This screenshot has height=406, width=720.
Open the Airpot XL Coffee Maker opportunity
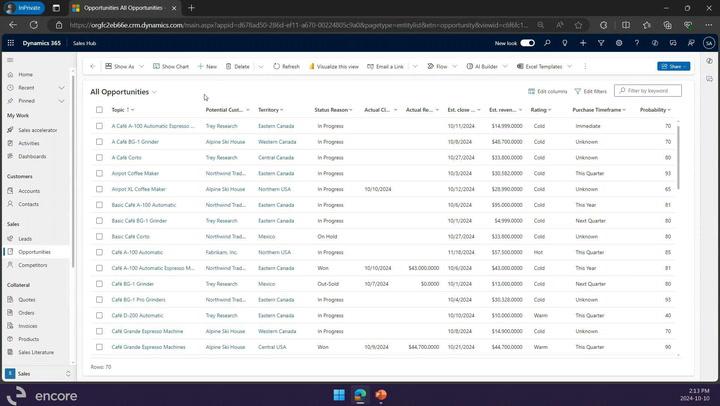pos(138,189)
